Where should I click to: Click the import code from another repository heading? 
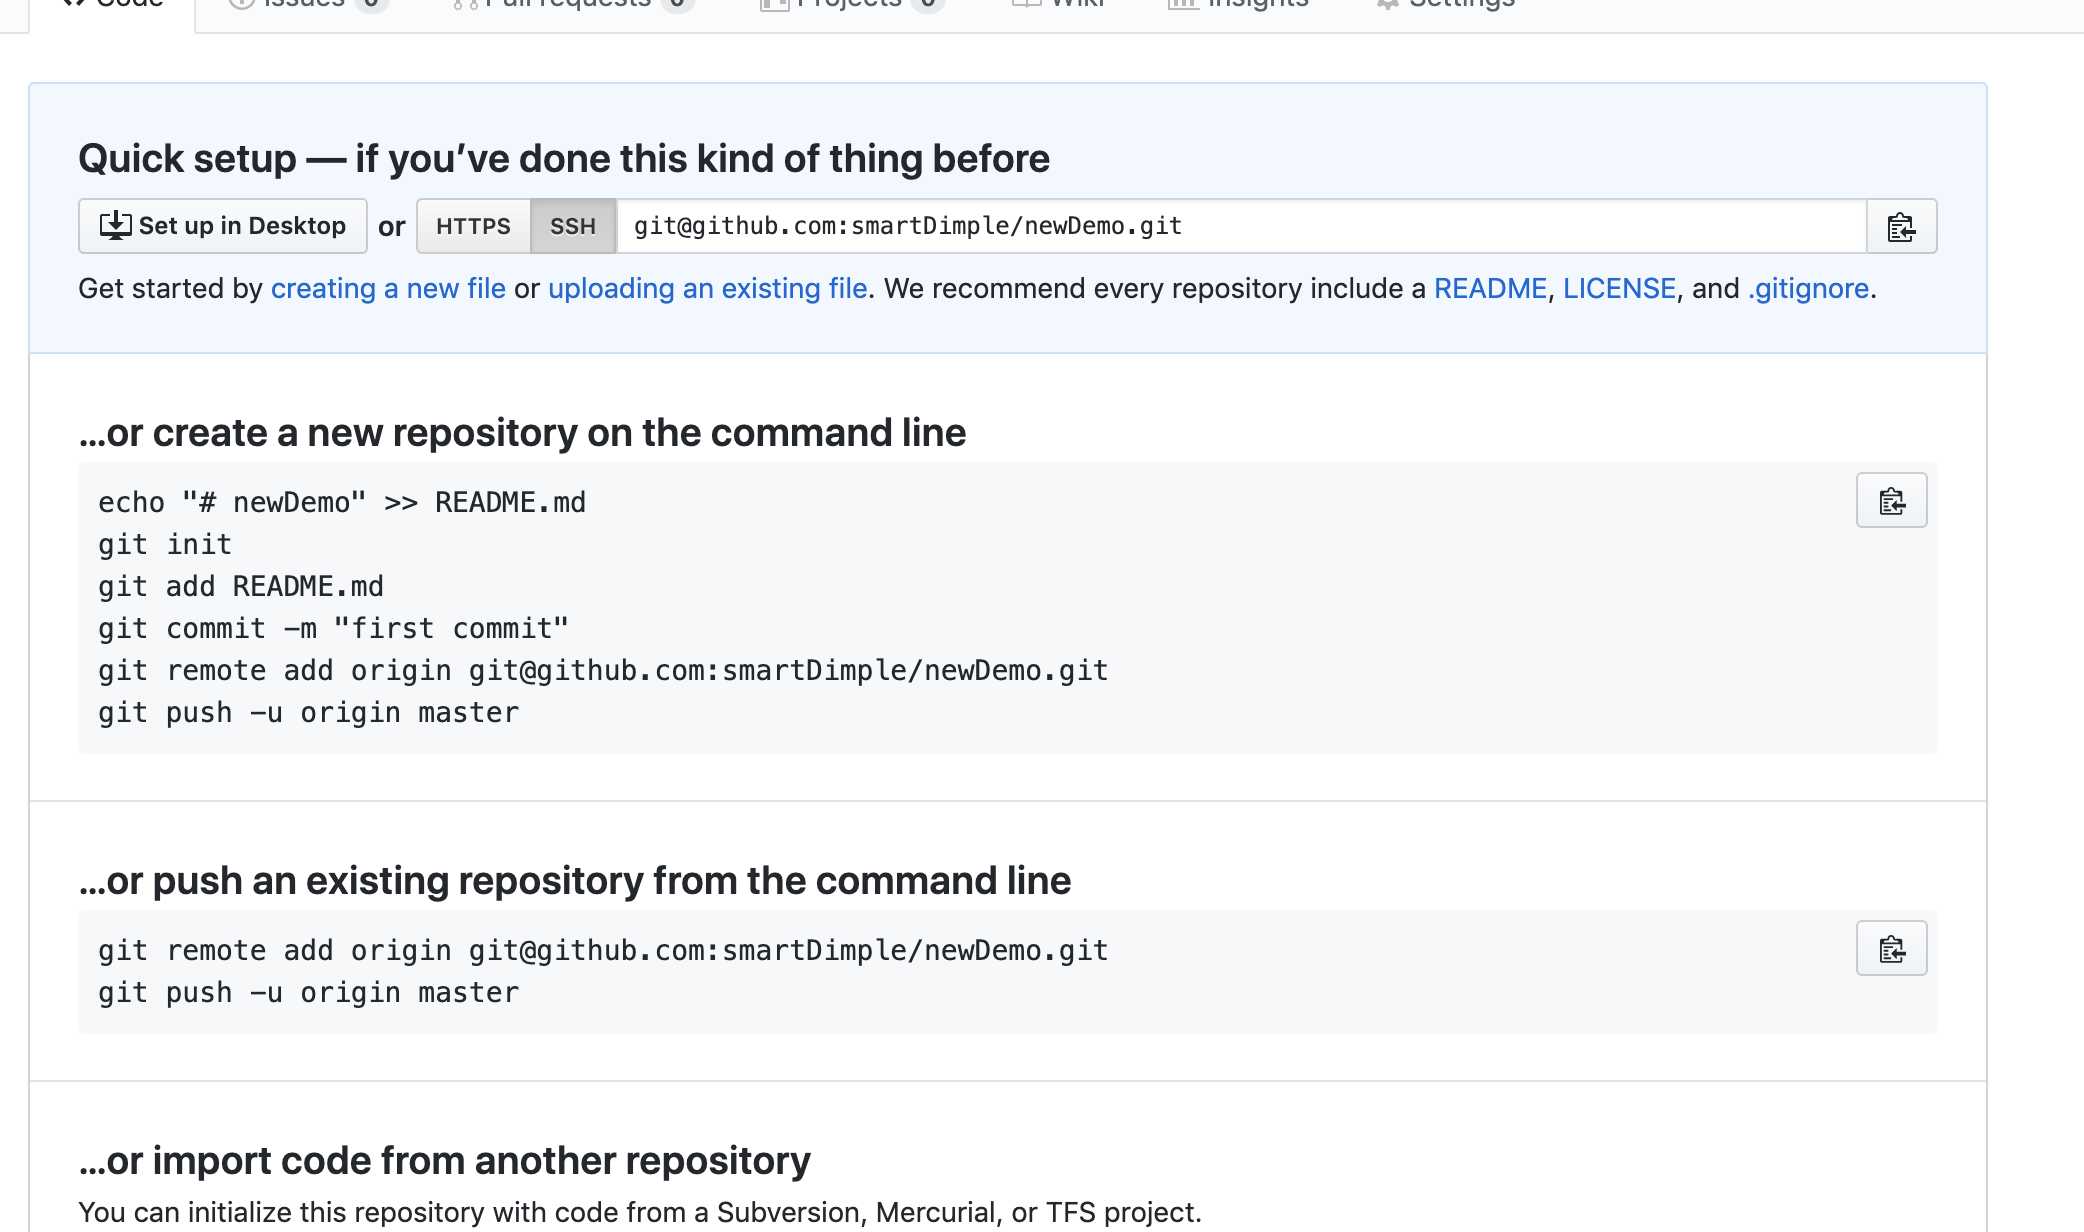pos(444,1160)
